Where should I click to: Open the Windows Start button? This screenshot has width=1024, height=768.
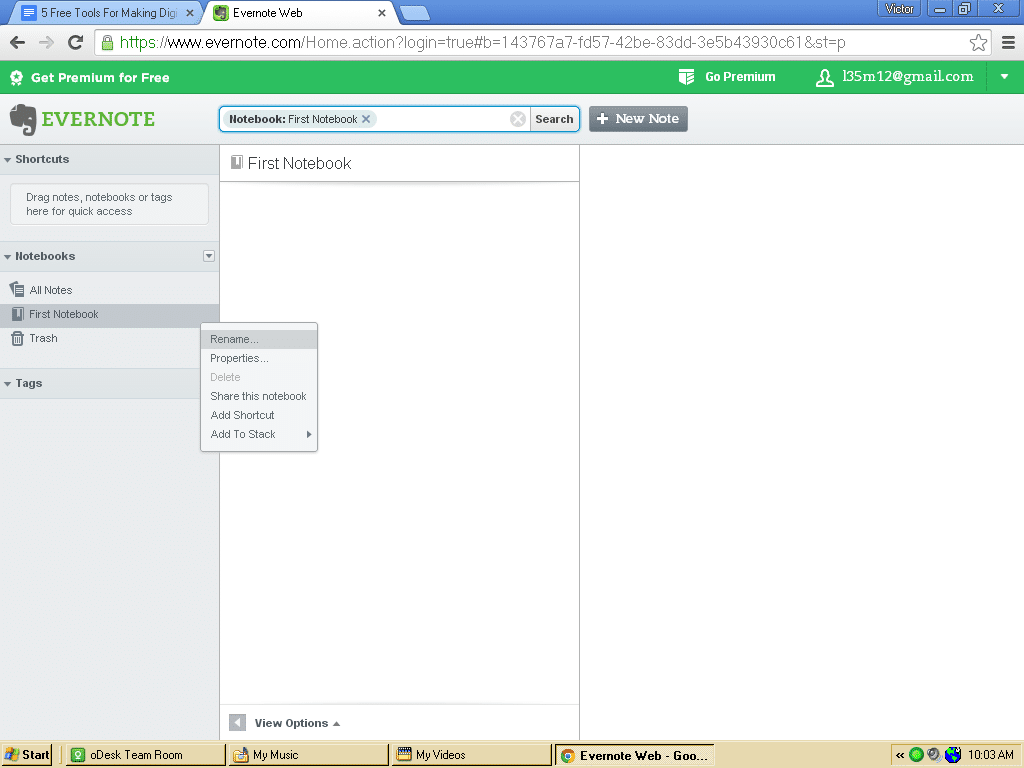[26, 755]
